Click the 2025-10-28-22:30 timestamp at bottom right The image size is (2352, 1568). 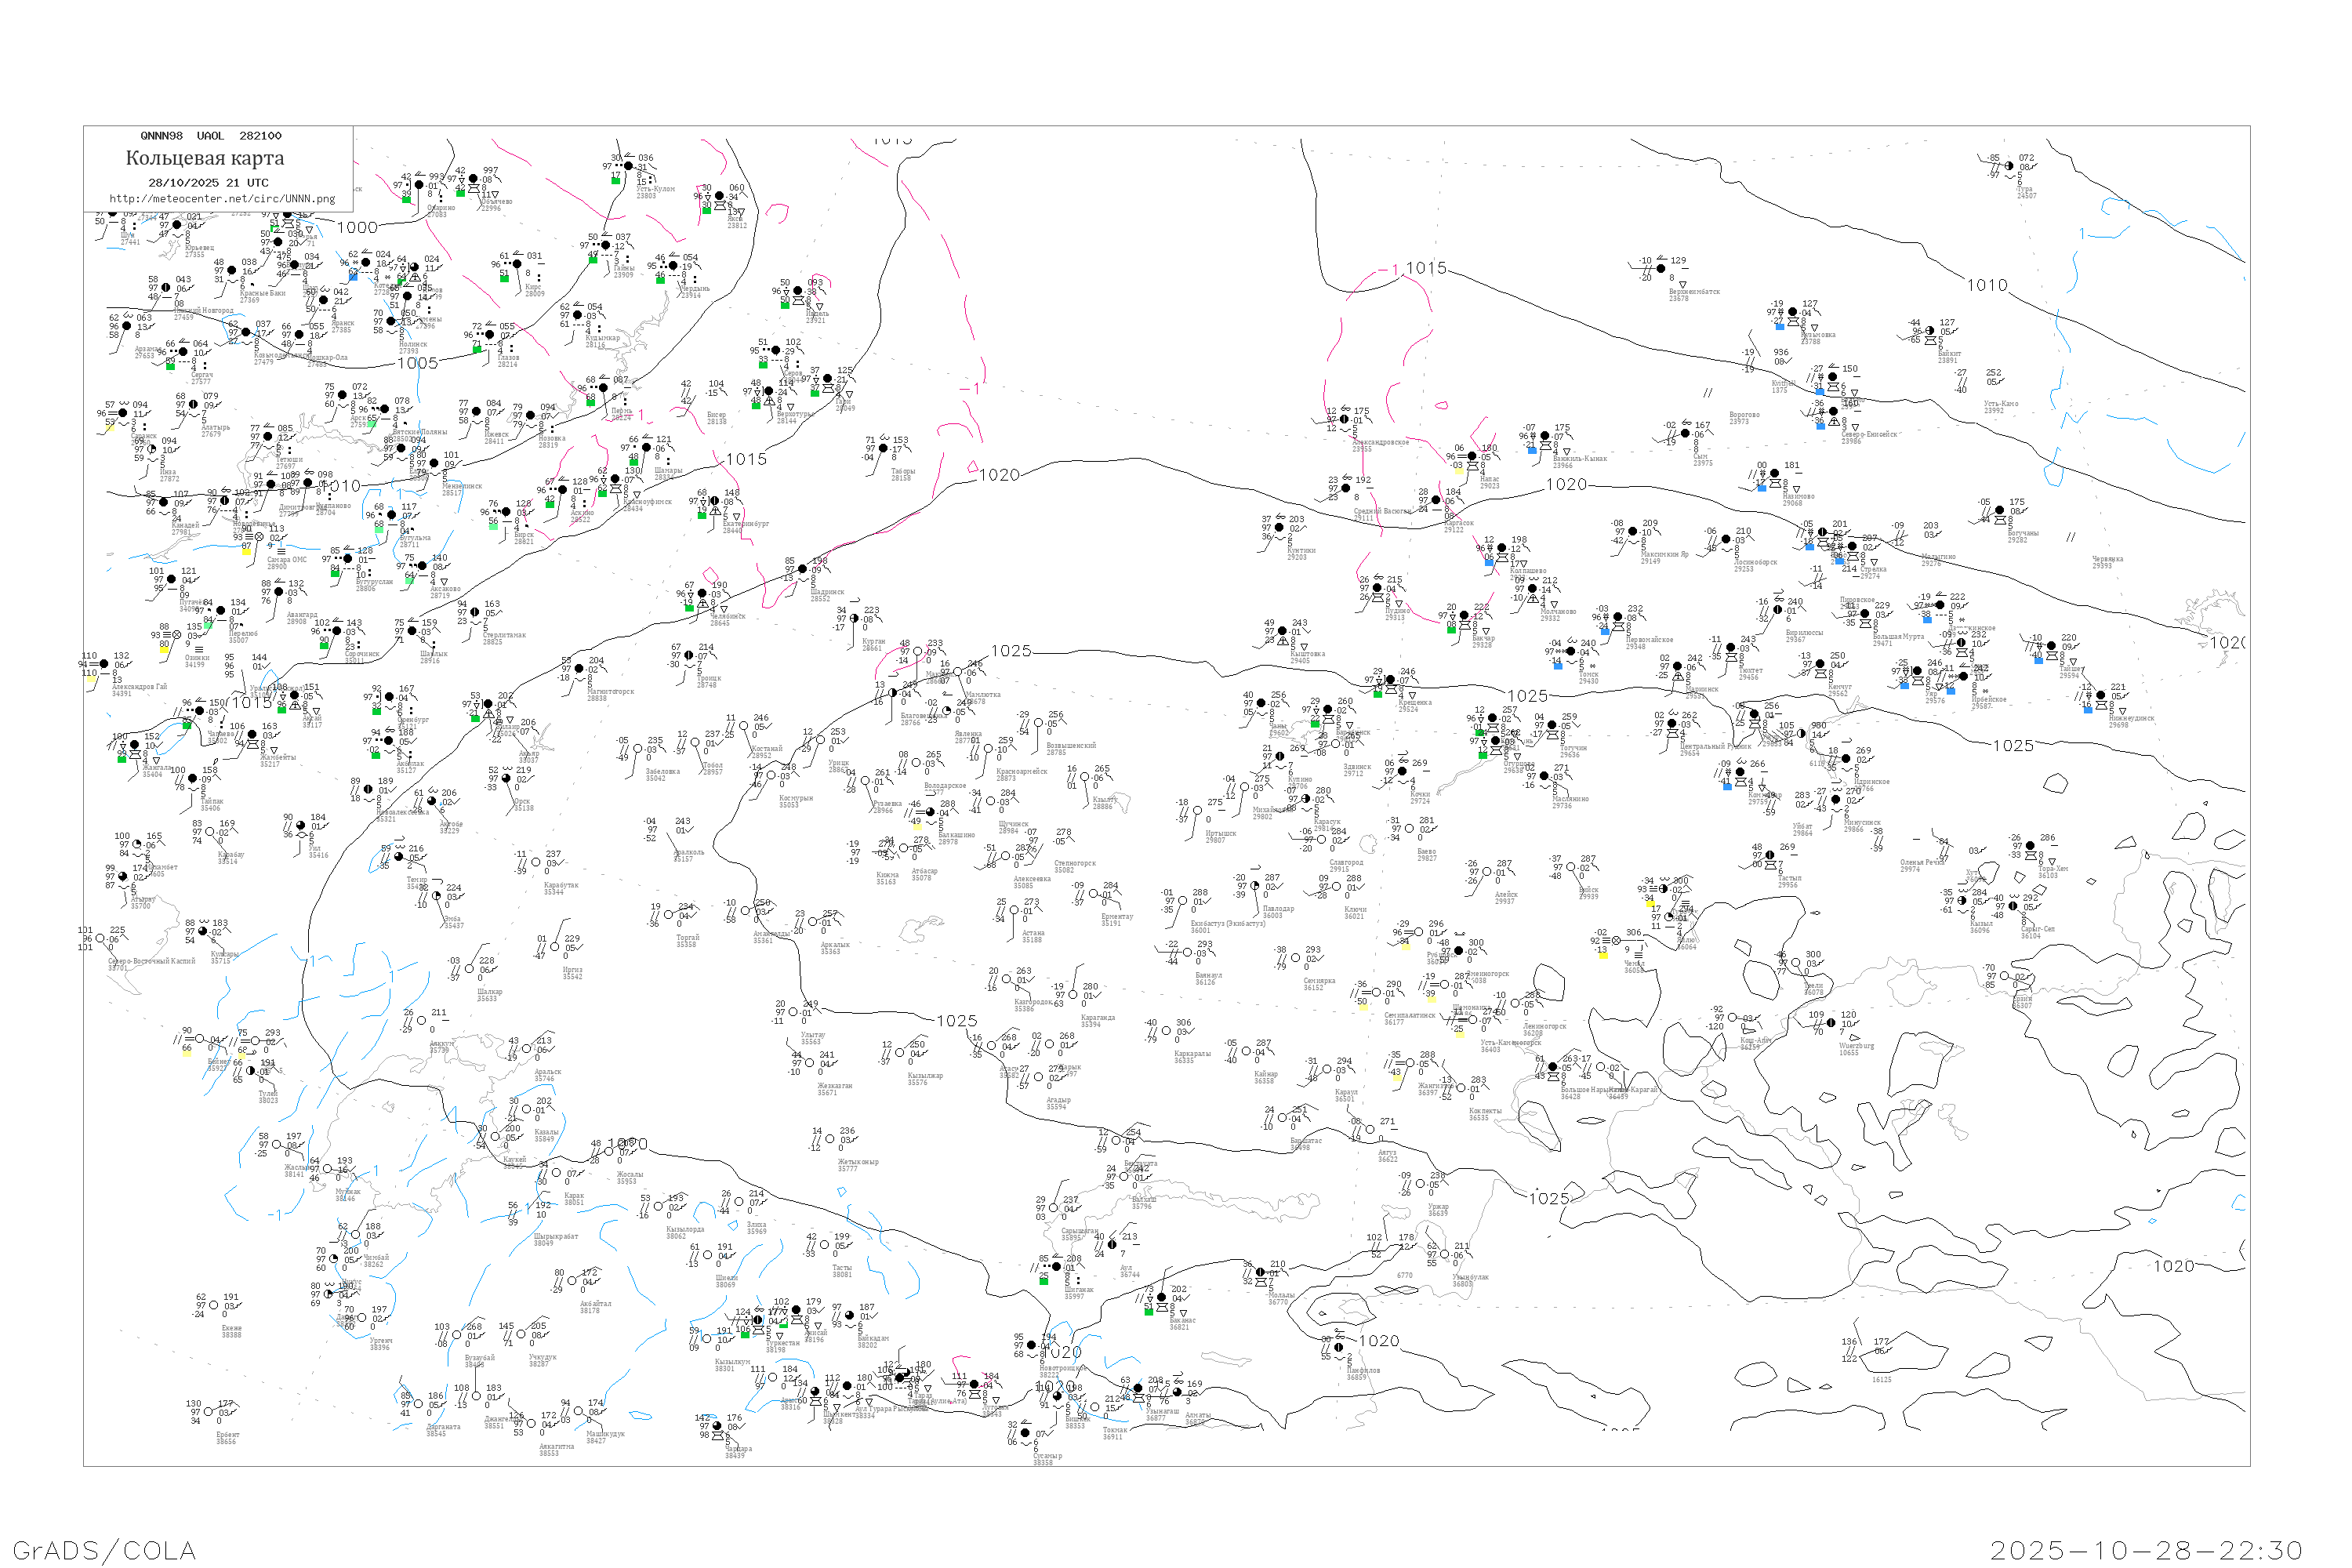tap(2146, 1550)
